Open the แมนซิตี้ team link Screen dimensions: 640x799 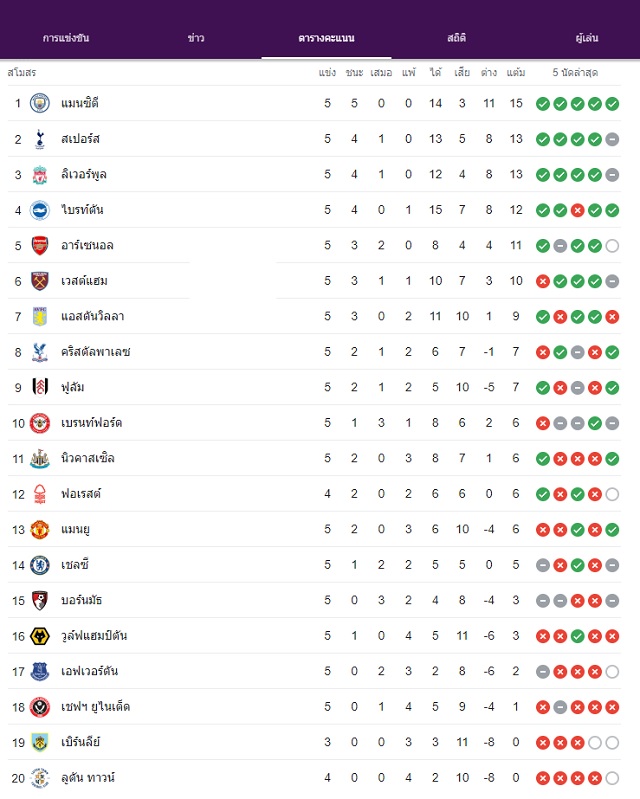[x=80, y=103]
